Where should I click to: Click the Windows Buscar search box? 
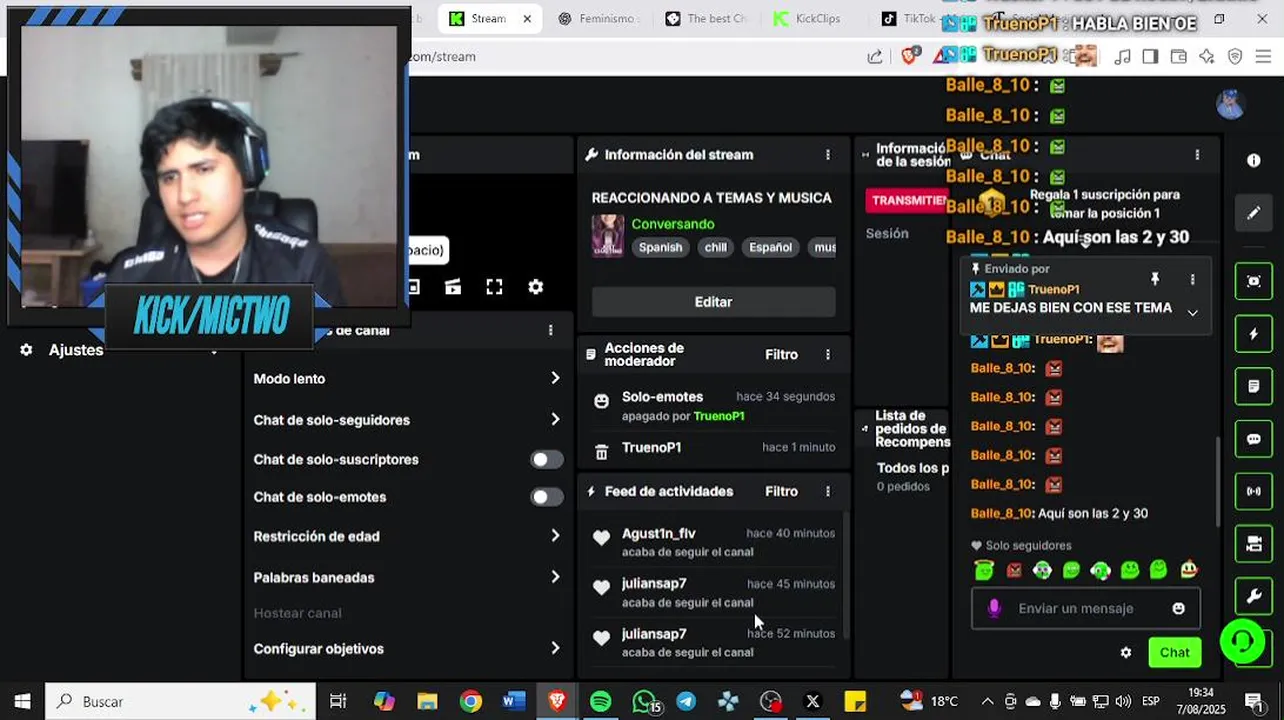click(x=180, y=702)
